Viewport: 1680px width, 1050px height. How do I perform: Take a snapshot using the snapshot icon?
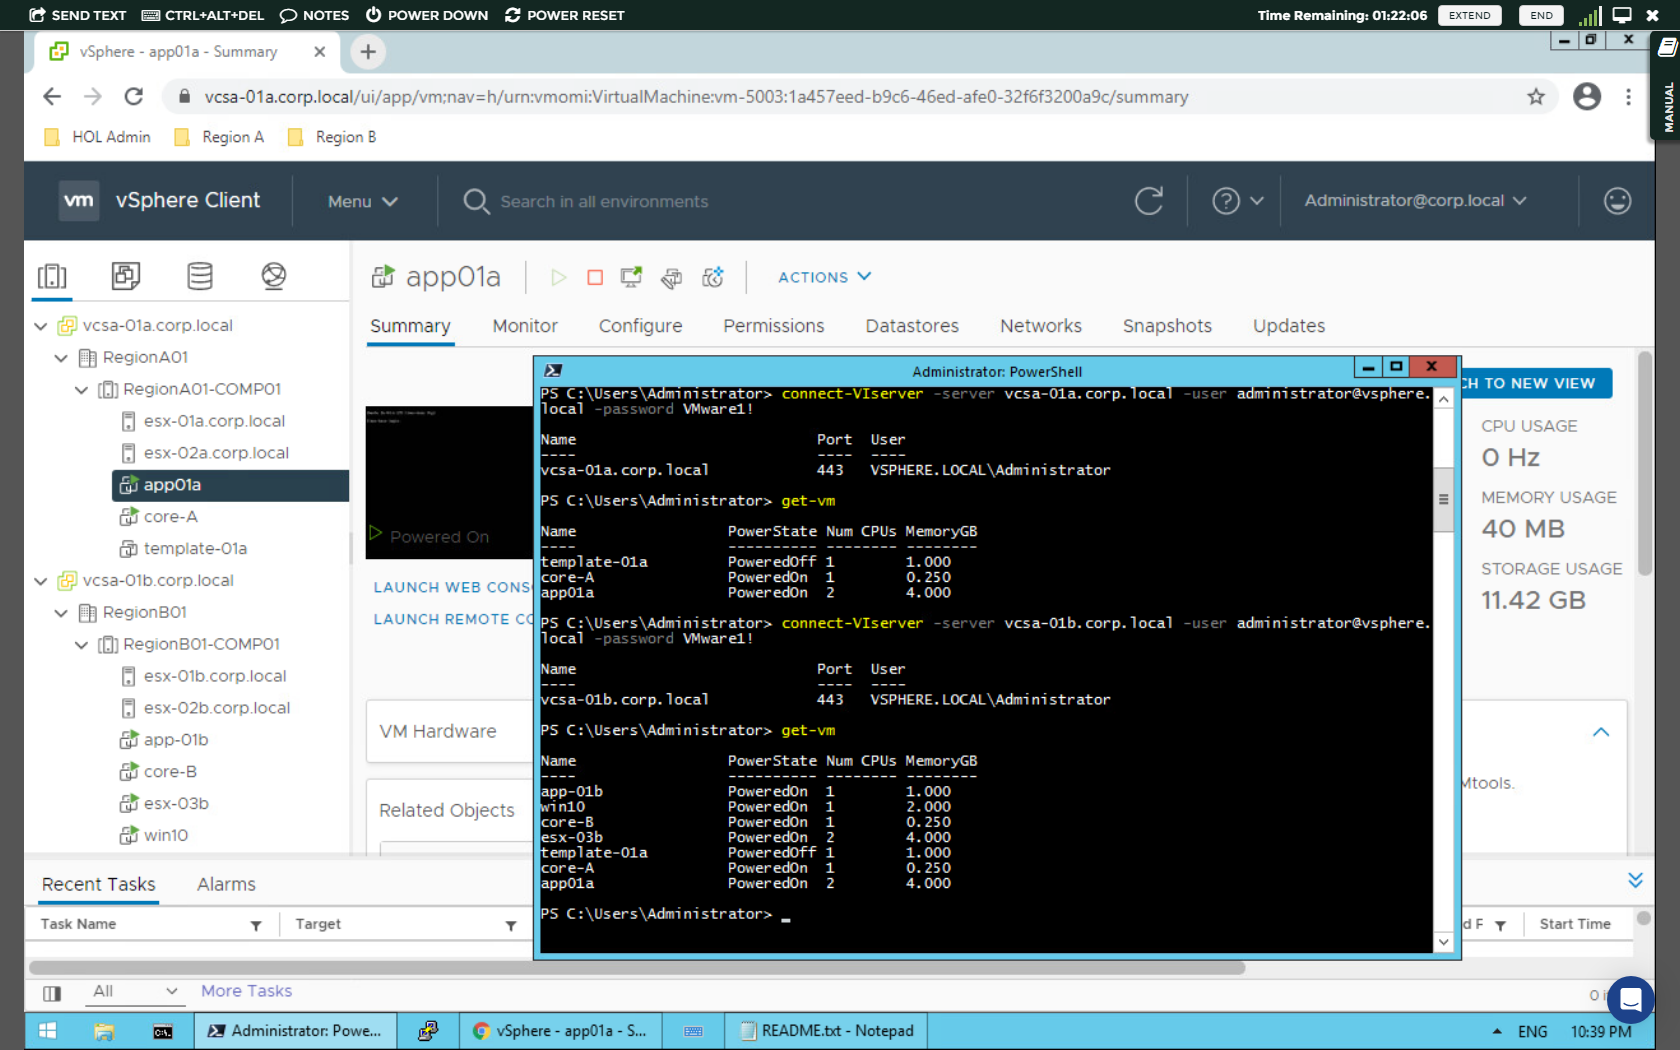pos(713,277)
